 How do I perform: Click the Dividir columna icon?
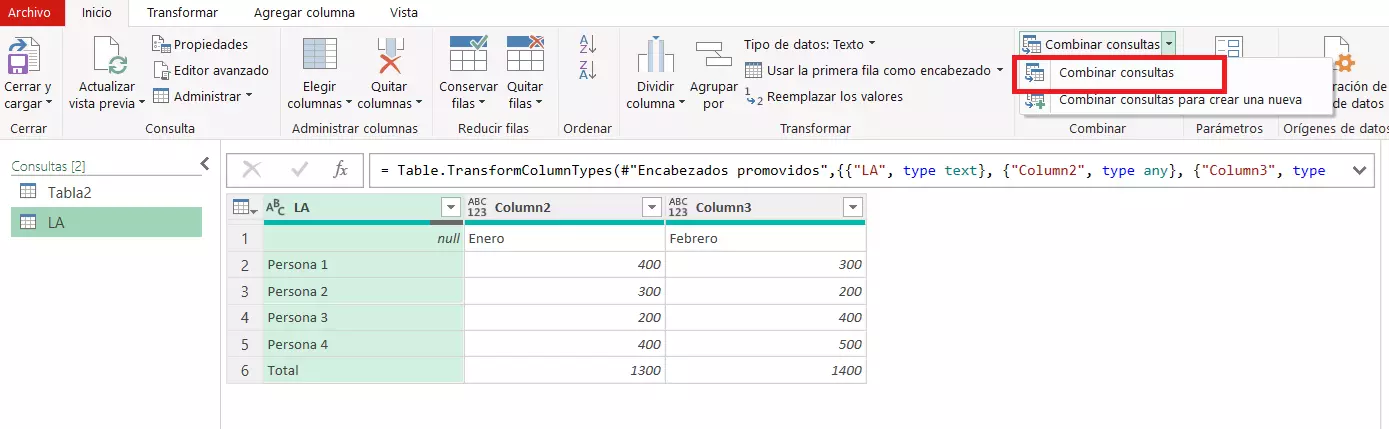click(x=656, y=56)
